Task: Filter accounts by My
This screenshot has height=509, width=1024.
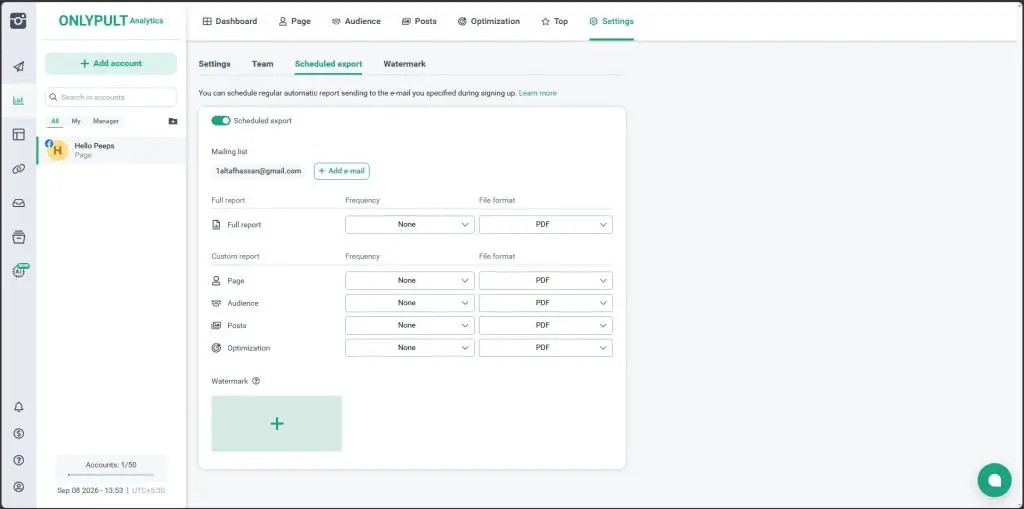Action: tap(76, 121)
